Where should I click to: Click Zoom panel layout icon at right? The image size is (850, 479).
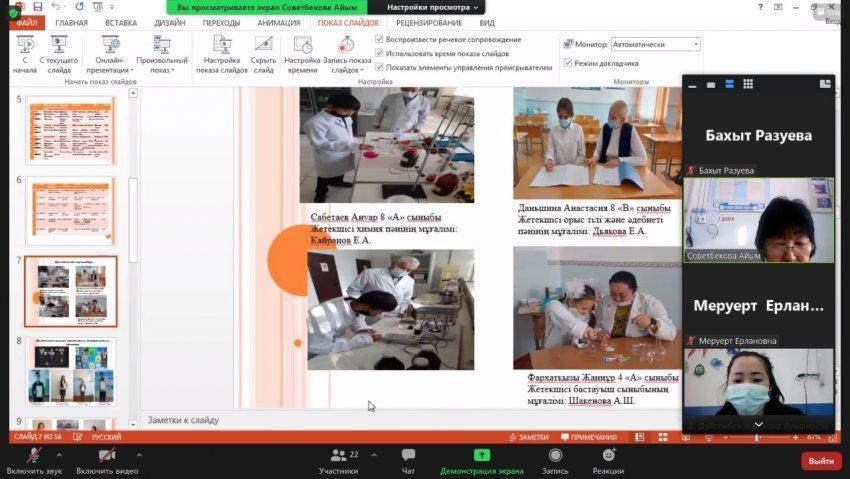(x=825, y=83)
